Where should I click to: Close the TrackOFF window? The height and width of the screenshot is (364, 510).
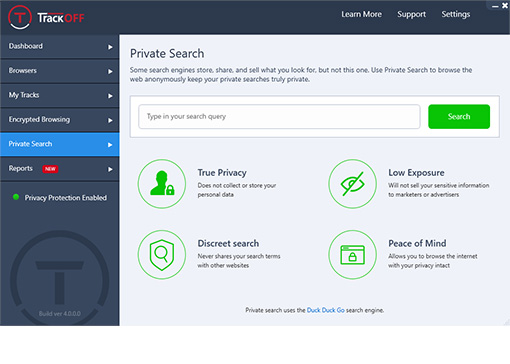pyautogui.click(x=505, y=6)
